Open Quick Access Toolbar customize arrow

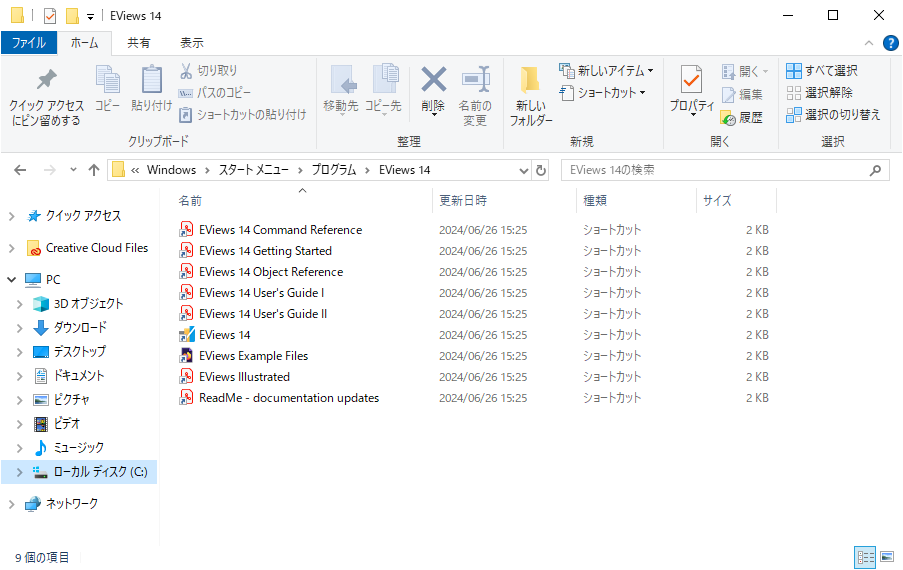pyautogui.click(x=90, y=17)
